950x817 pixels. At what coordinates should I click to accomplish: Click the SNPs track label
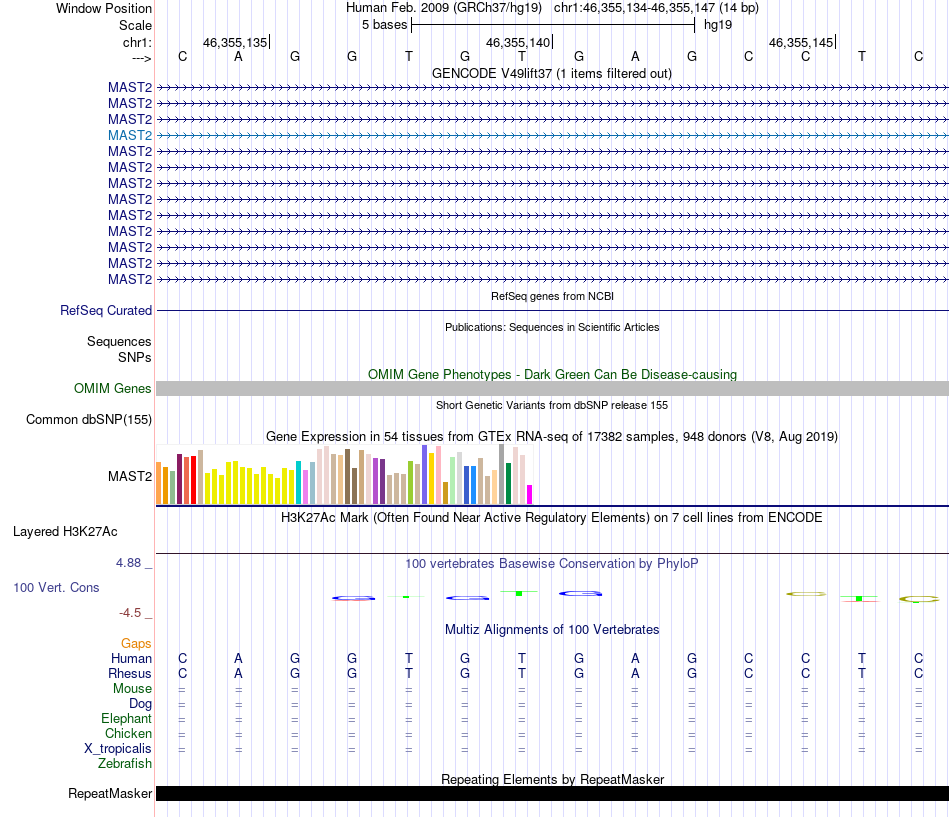coord(135,357)
